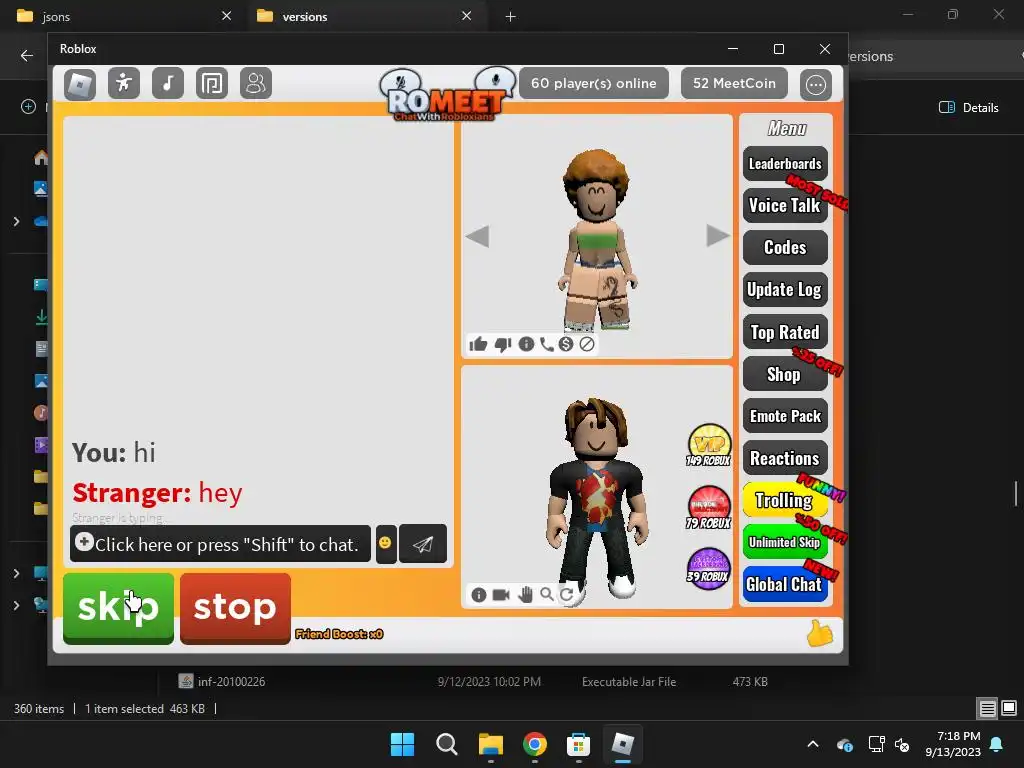Viewport: 1024px width, 768px height.
Task: Click the yellow thumbs-up like icon
Action: pyautogui.click(x=820, y=633)
